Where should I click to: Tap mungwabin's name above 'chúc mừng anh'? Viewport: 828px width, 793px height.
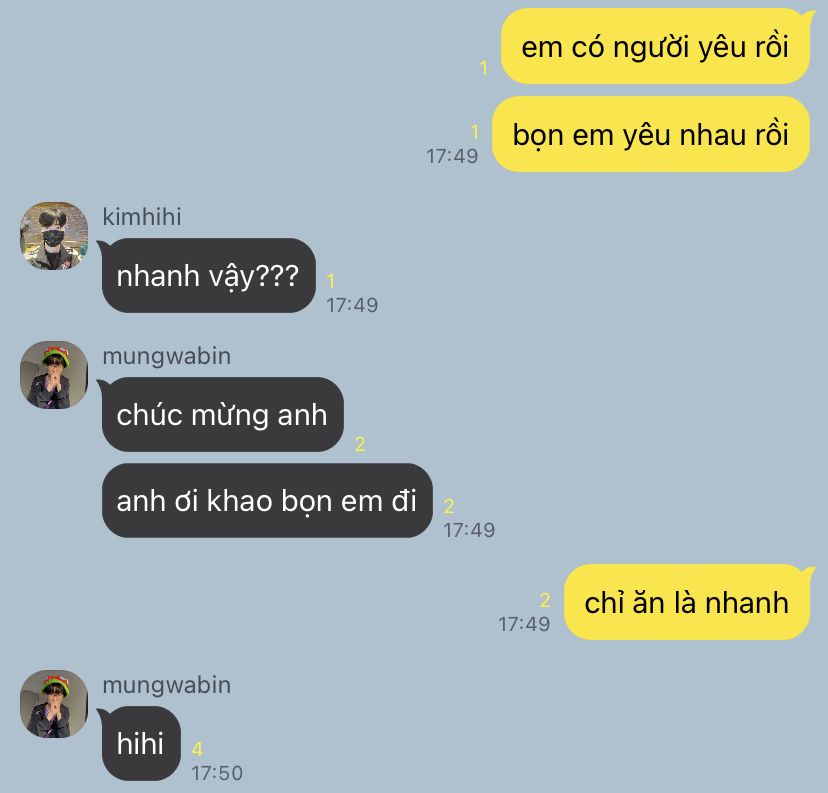click(x=166, y=356)
